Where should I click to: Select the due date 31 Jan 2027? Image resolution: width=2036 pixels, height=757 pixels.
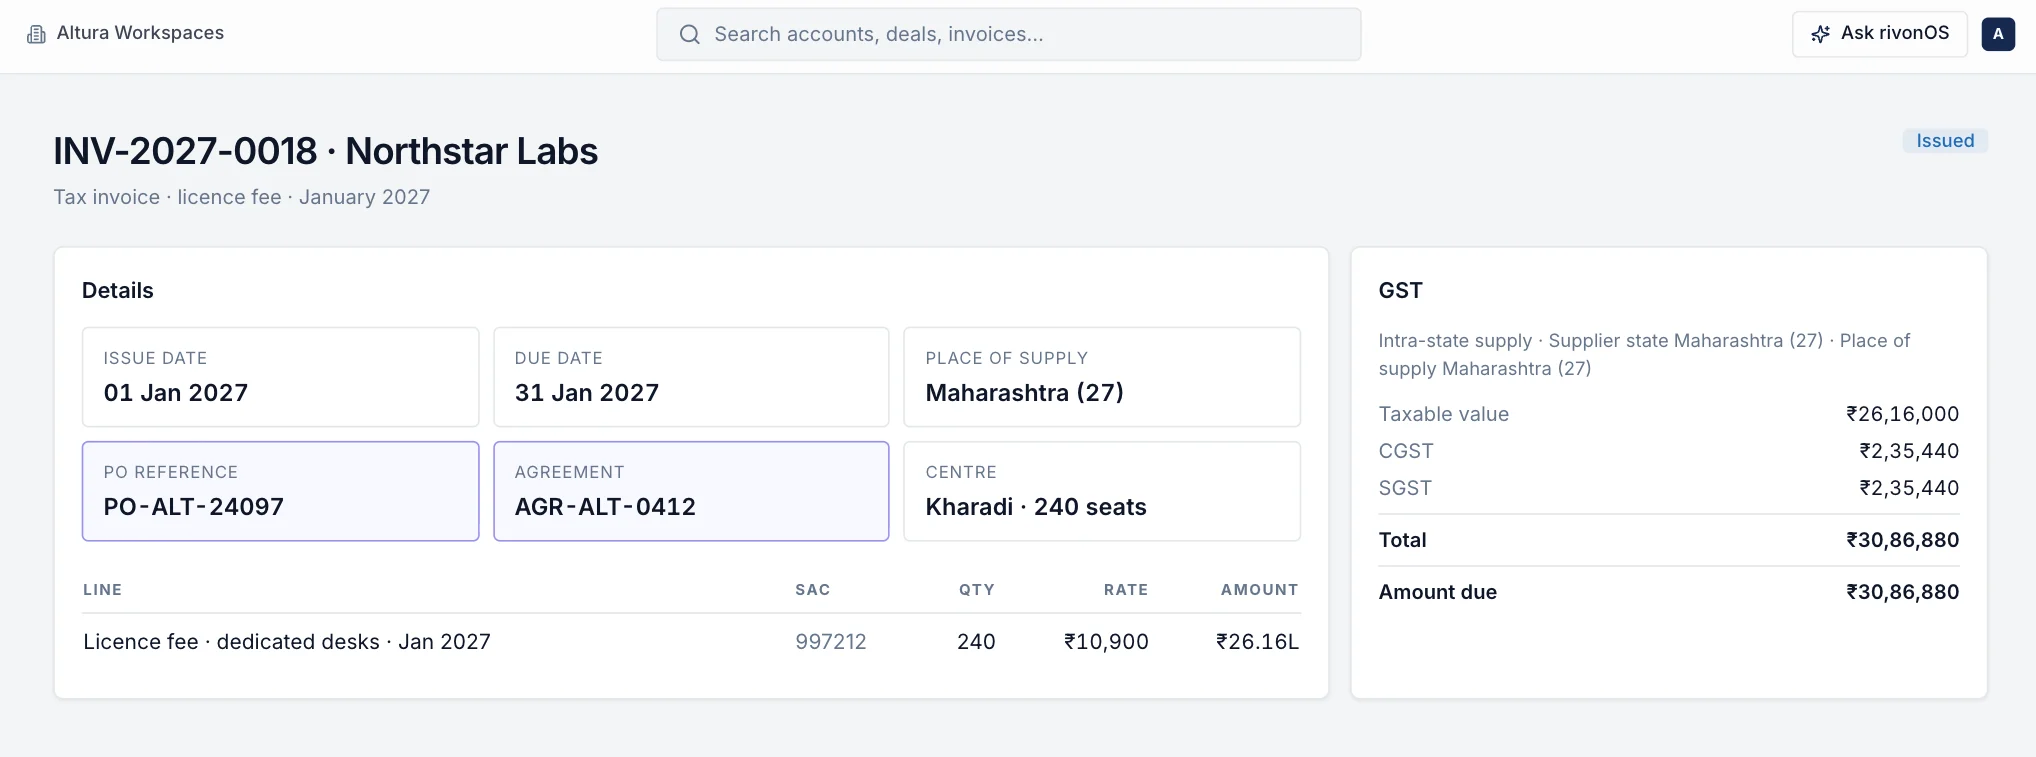click(x=691, y=377)
